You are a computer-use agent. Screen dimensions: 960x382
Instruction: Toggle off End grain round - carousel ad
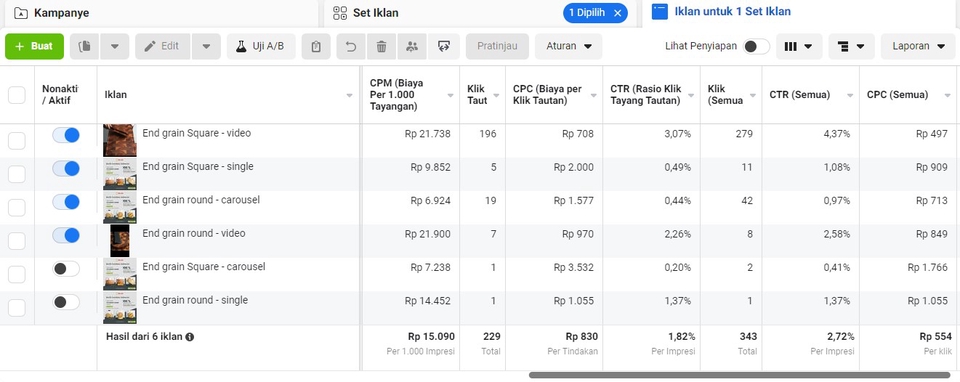tap(66, 202)
